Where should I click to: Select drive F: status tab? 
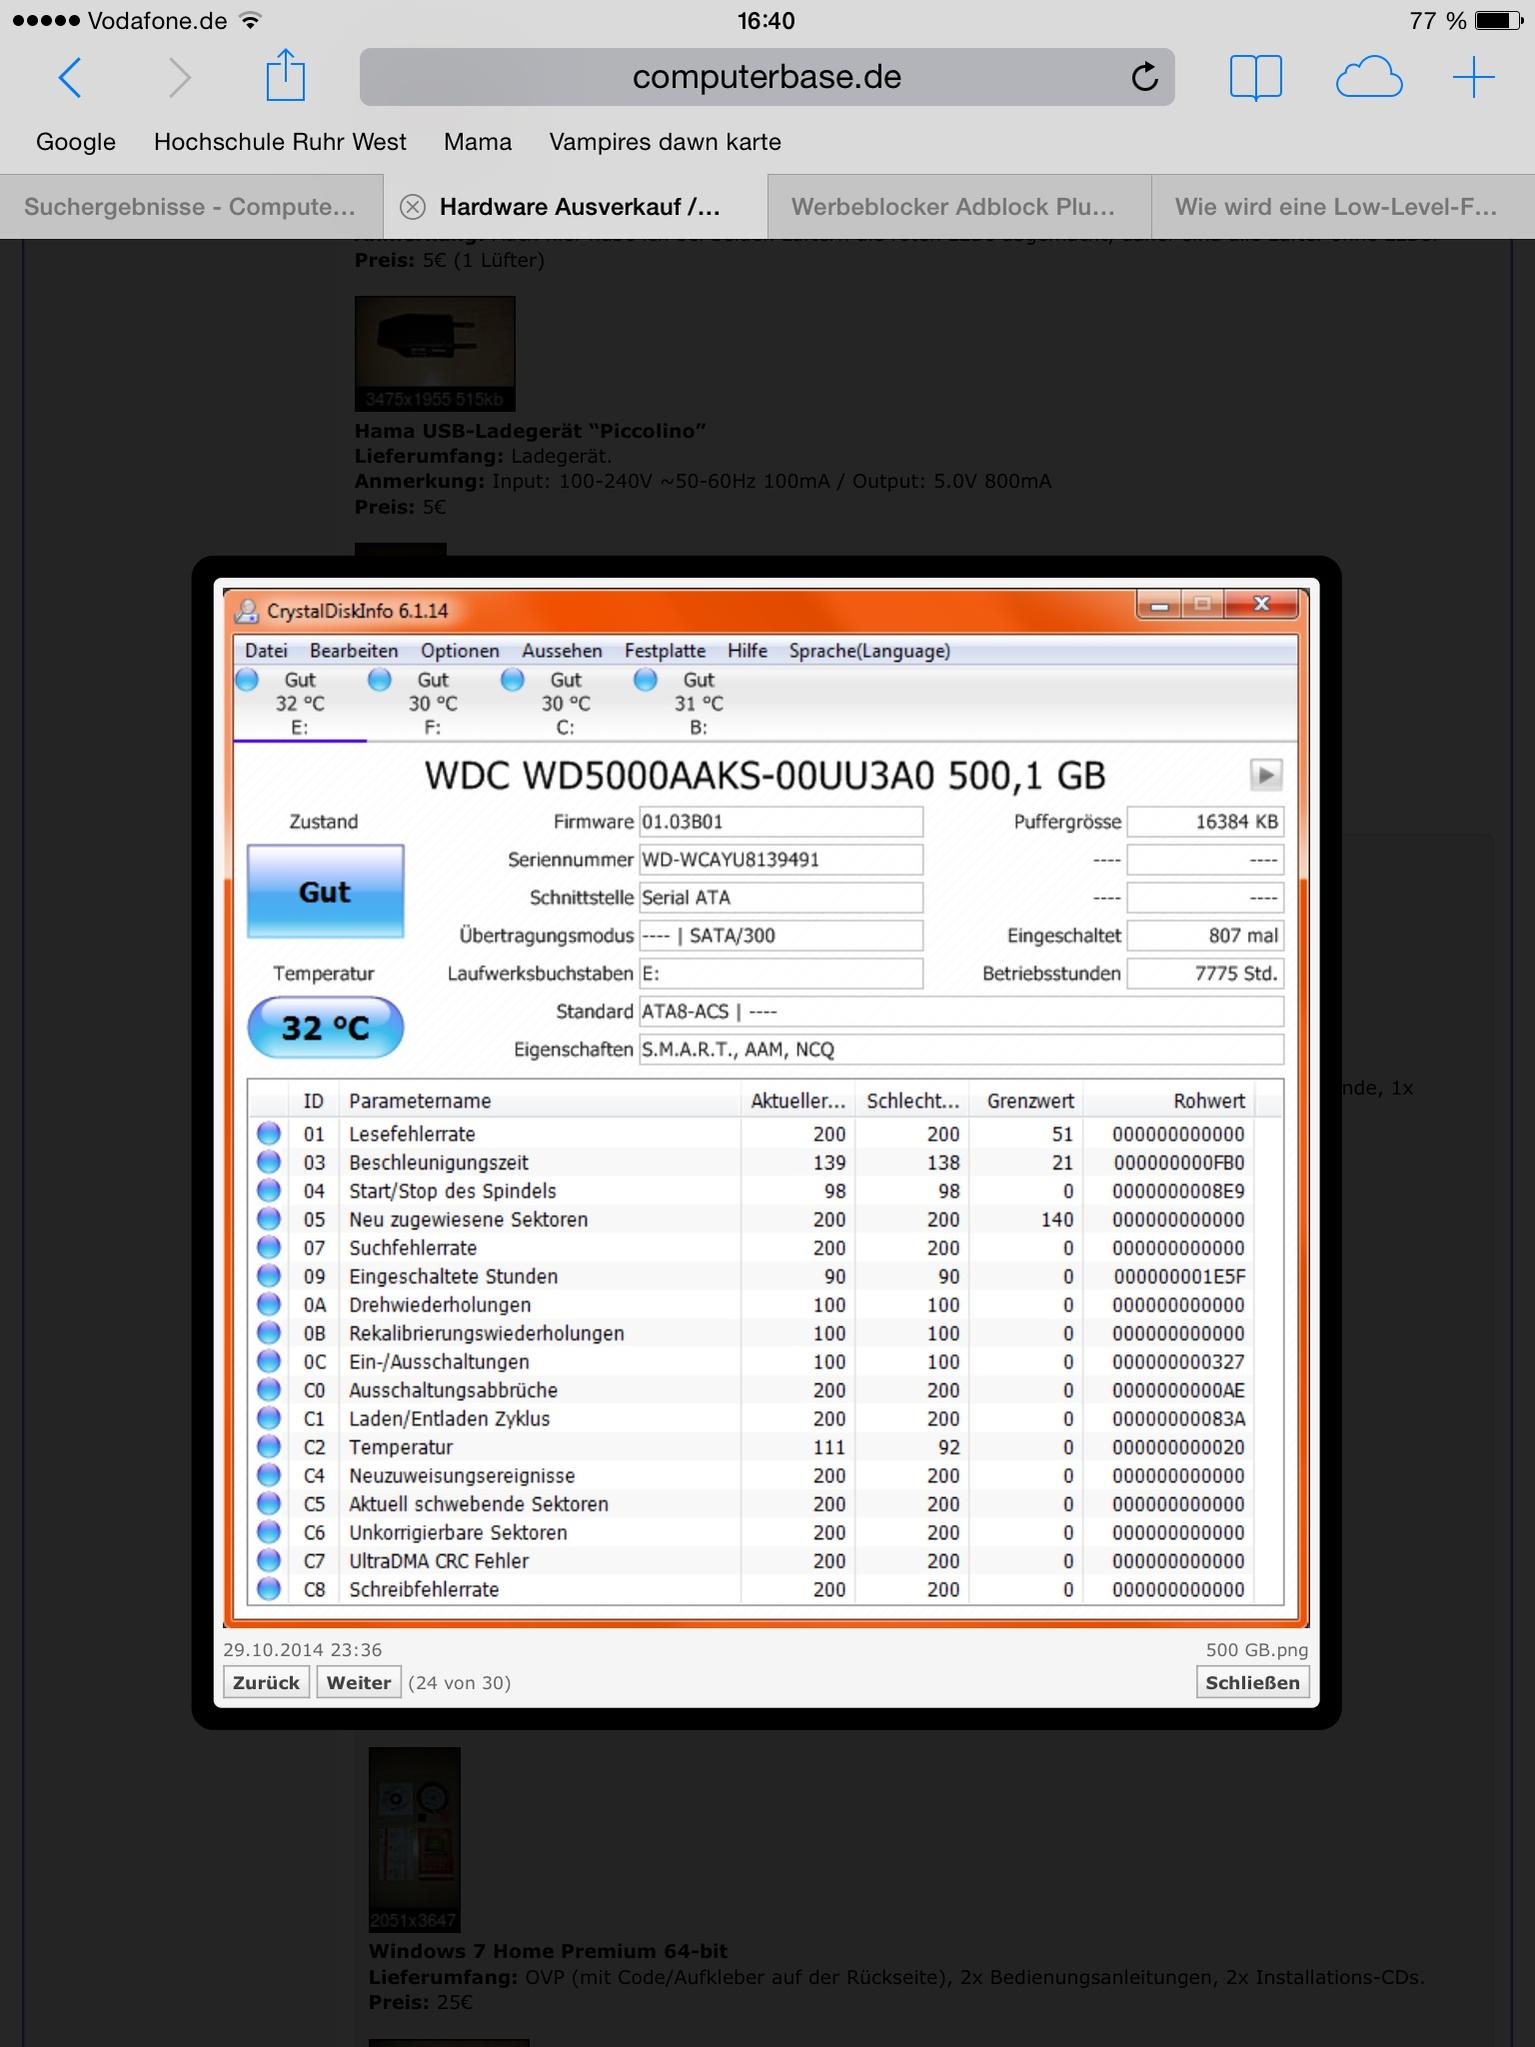[433, 704]
